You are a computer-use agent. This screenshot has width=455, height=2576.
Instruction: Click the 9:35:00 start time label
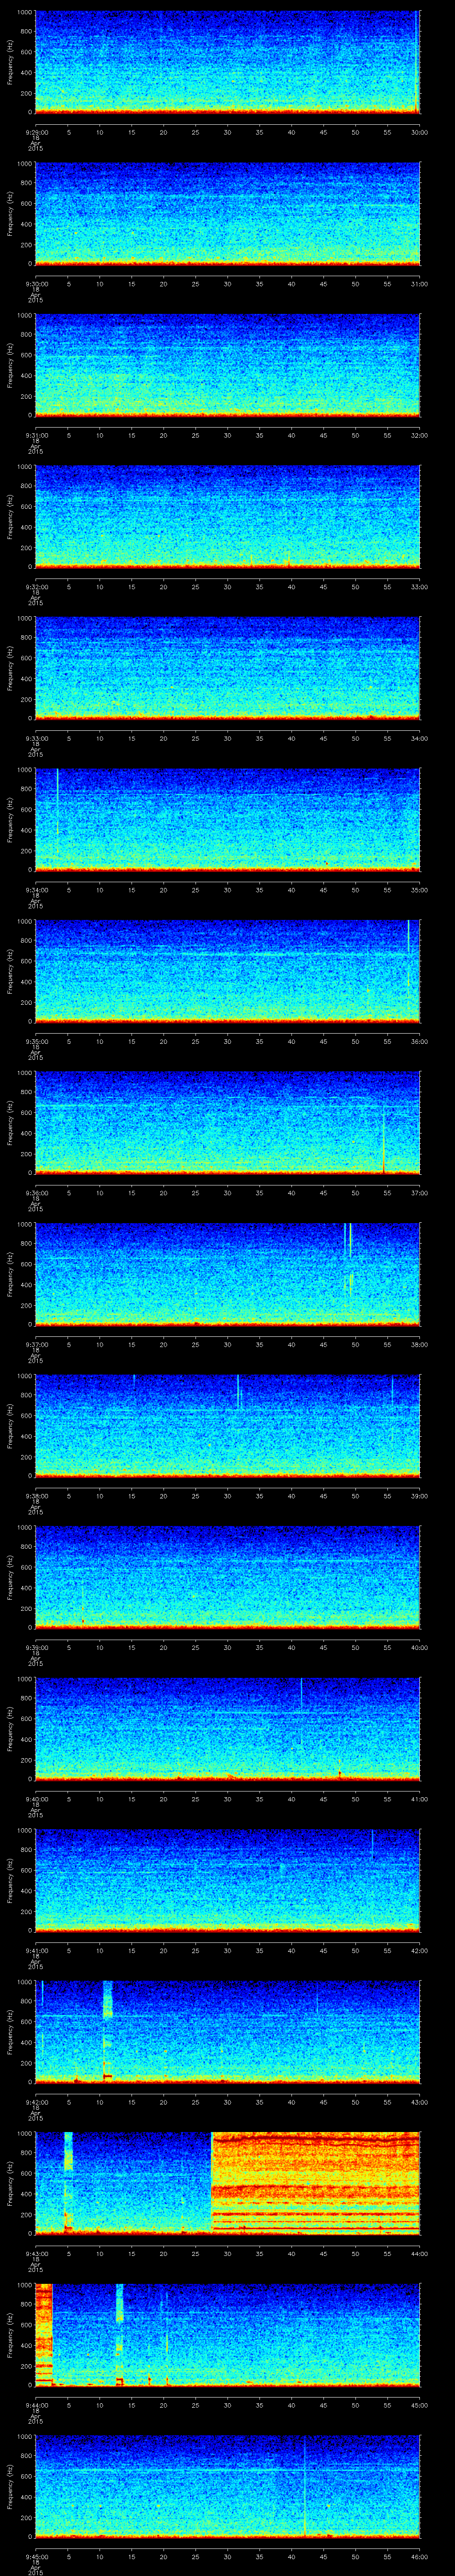pos(36,1041)
